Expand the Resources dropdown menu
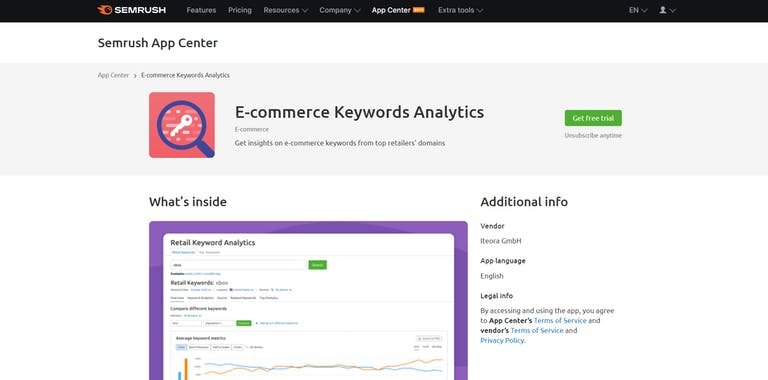The image size is (768, 380). (286, 10)
